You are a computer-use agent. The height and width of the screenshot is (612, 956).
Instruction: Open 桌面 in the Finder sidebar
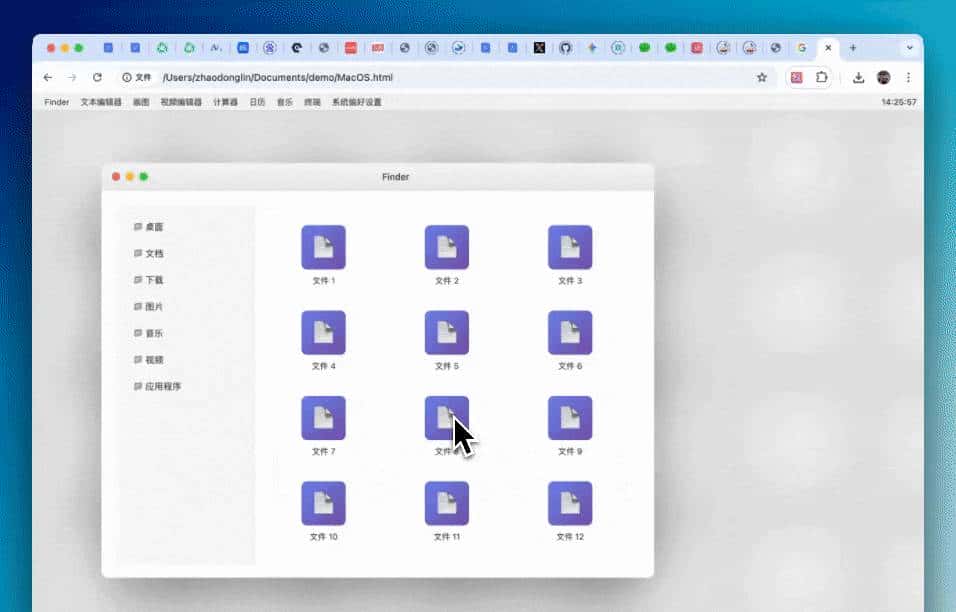(x=148, y=226)
